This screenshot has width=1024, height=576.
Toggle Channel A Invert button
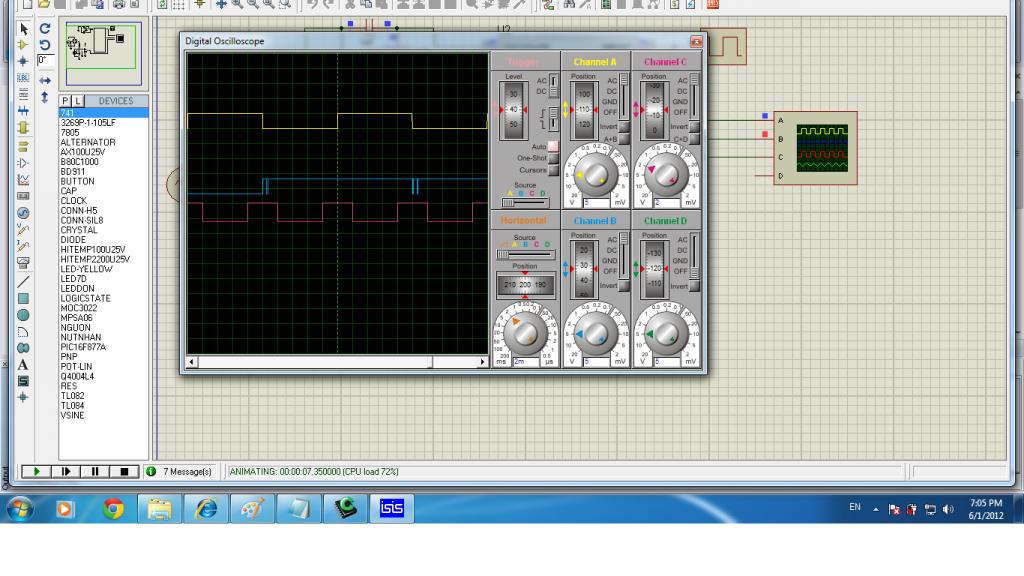[x=623, y=127]
